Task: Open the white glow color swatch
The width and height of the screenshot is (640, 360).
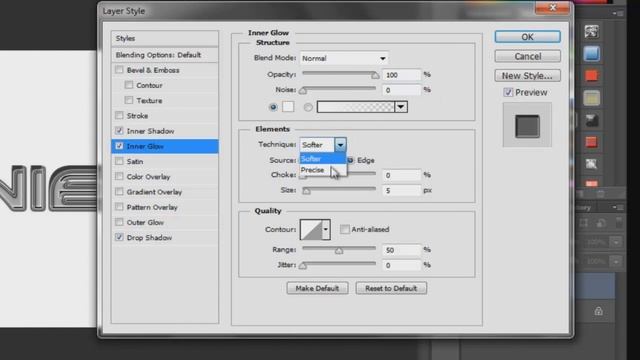Action: (288, 107)
